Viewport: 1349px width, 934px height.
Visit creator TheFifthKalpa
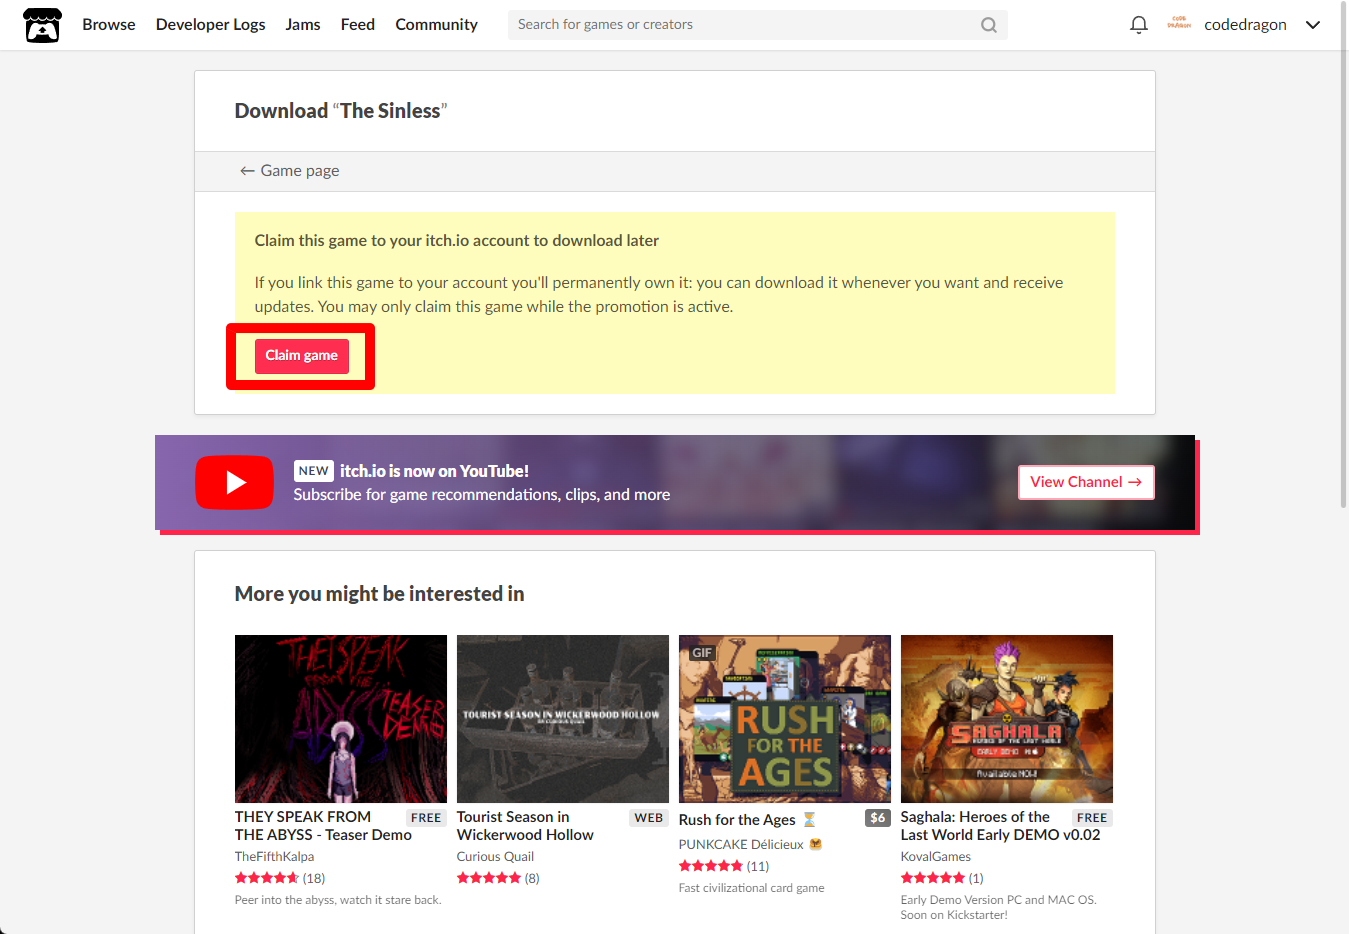pos(274,857)
